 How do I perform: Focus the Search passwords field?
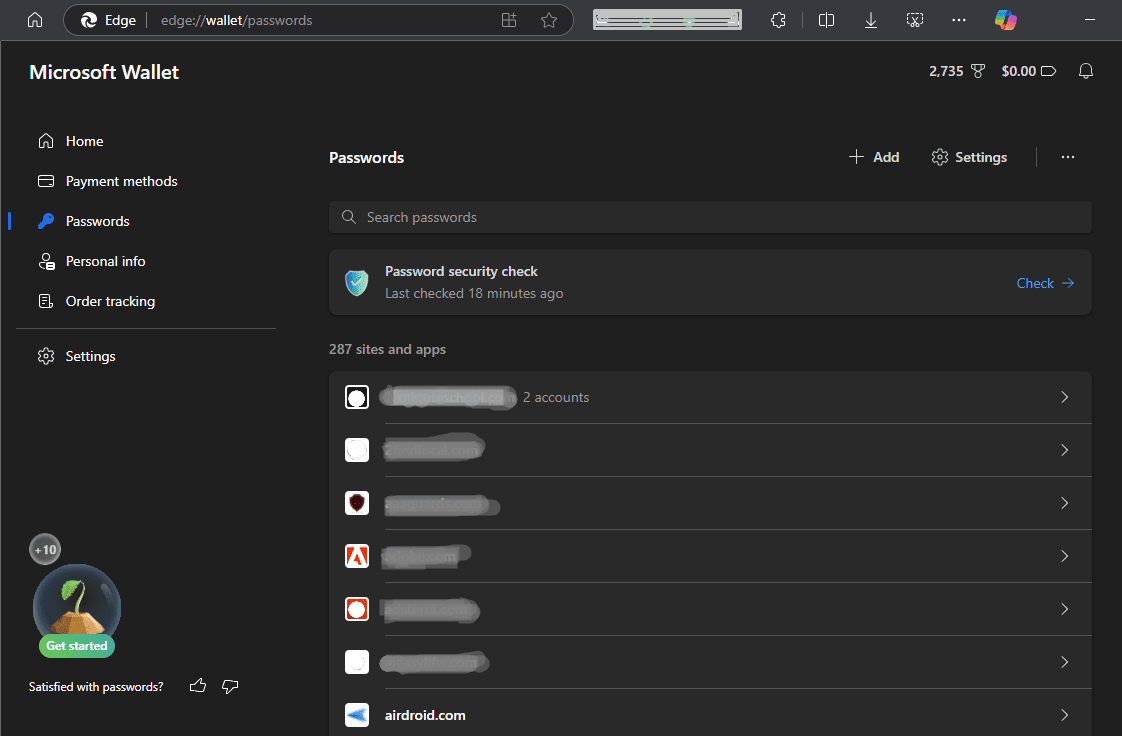click(x=711, y=217)
